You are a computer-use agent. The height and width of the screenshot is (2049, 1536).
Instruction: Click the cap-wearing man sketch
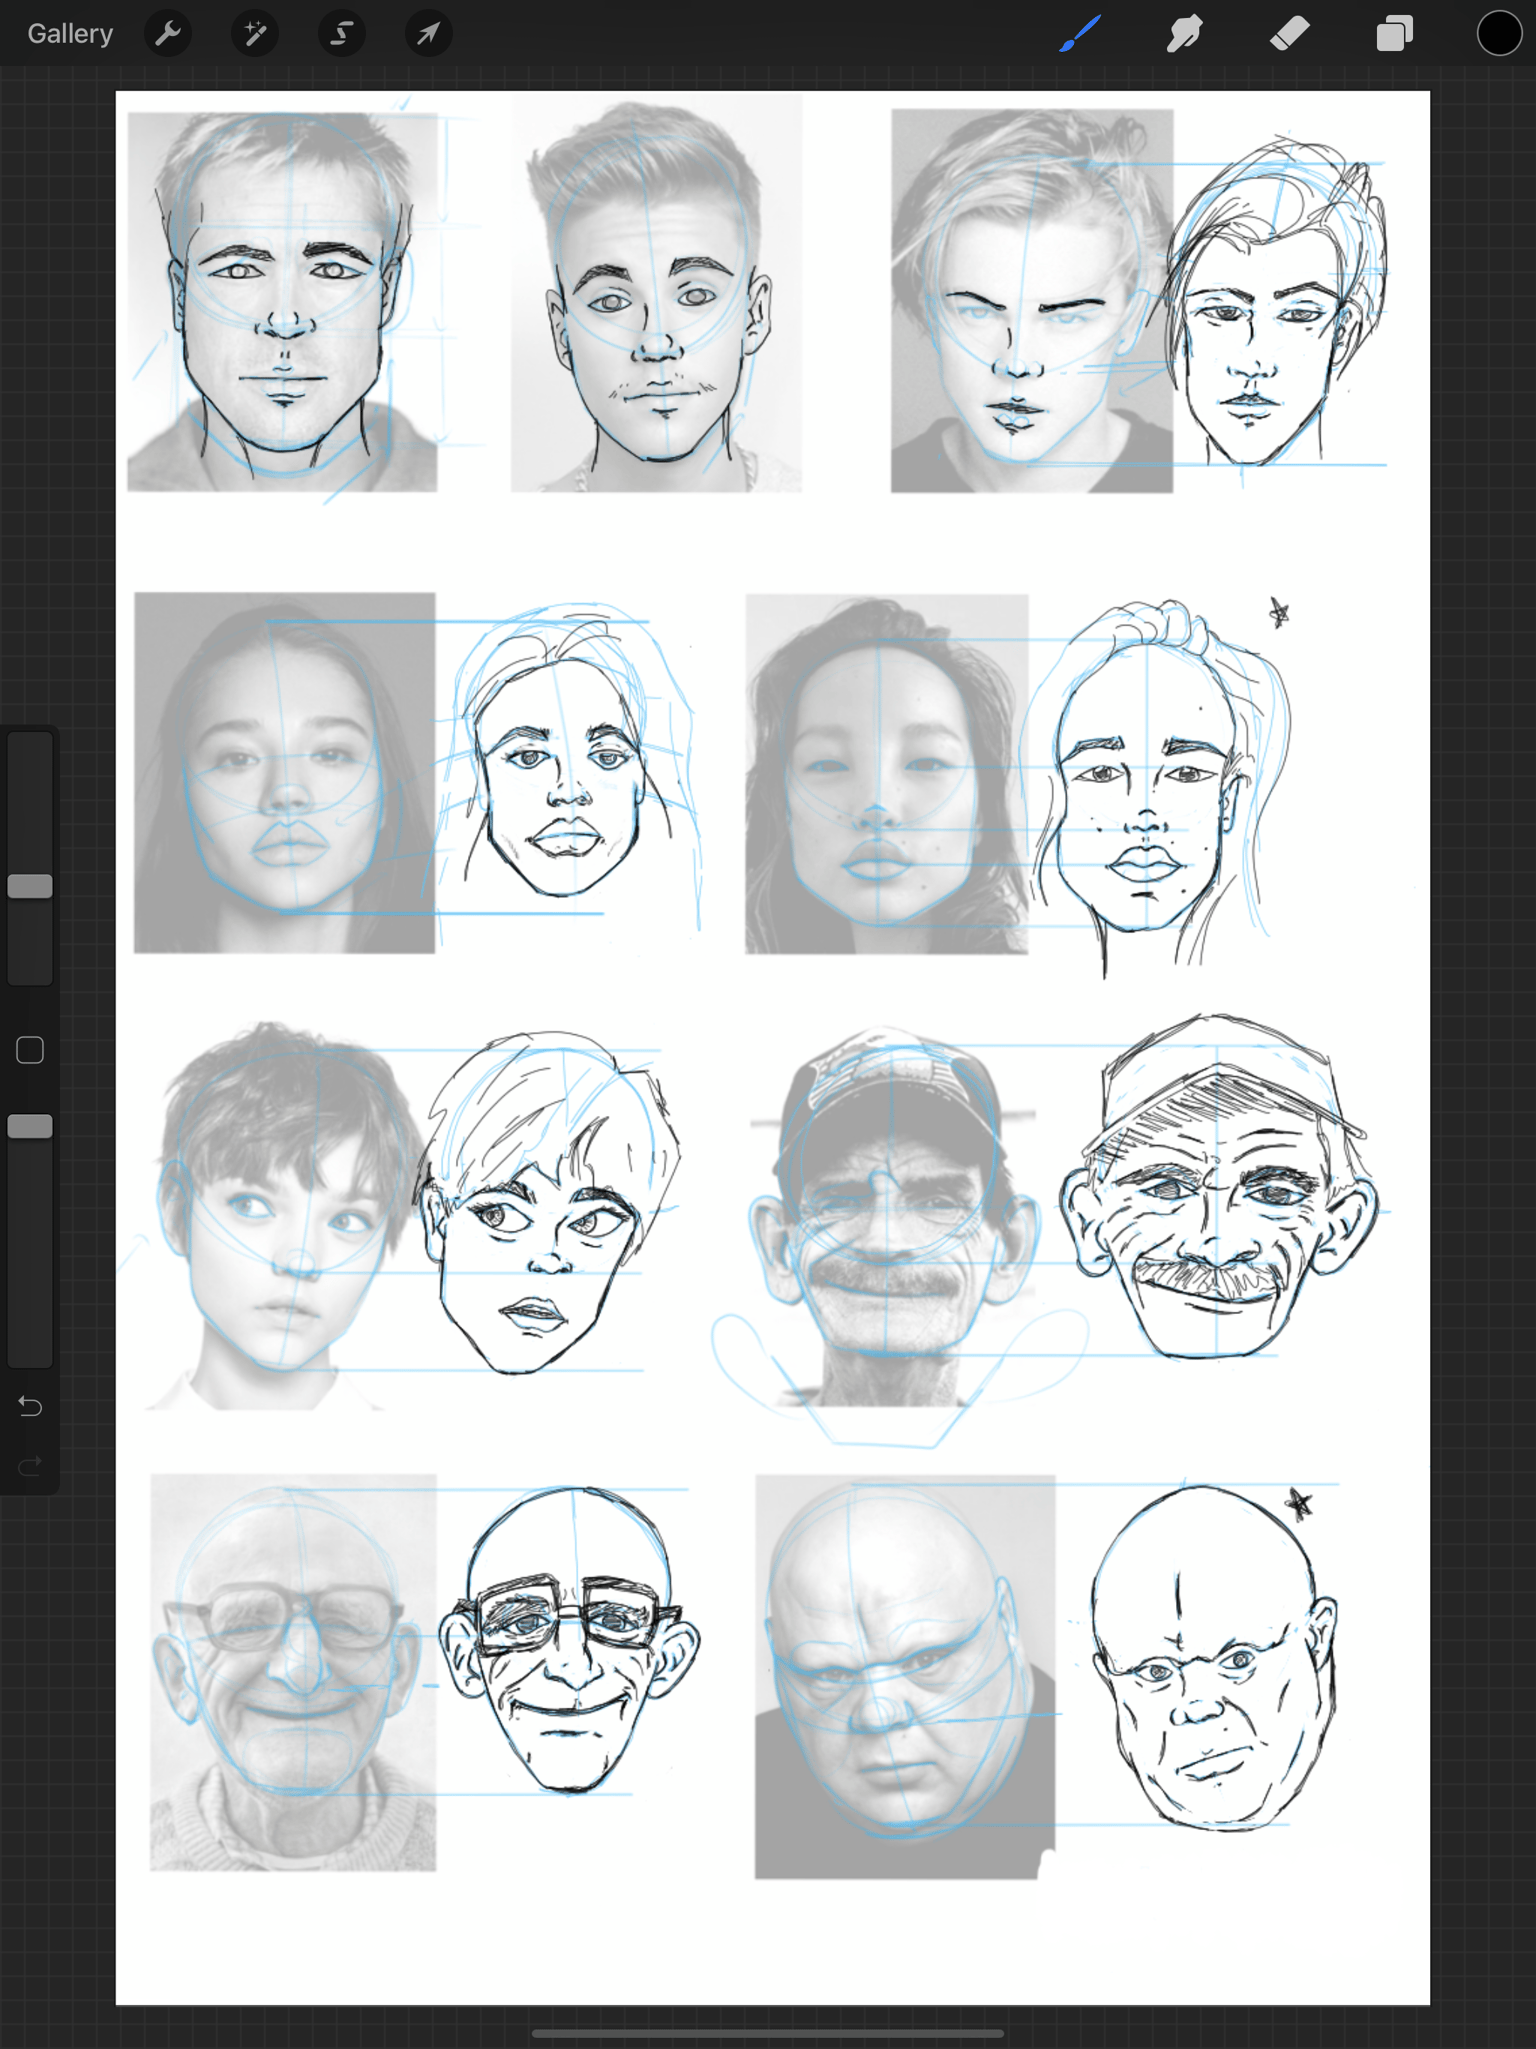coord(1218,1188)
